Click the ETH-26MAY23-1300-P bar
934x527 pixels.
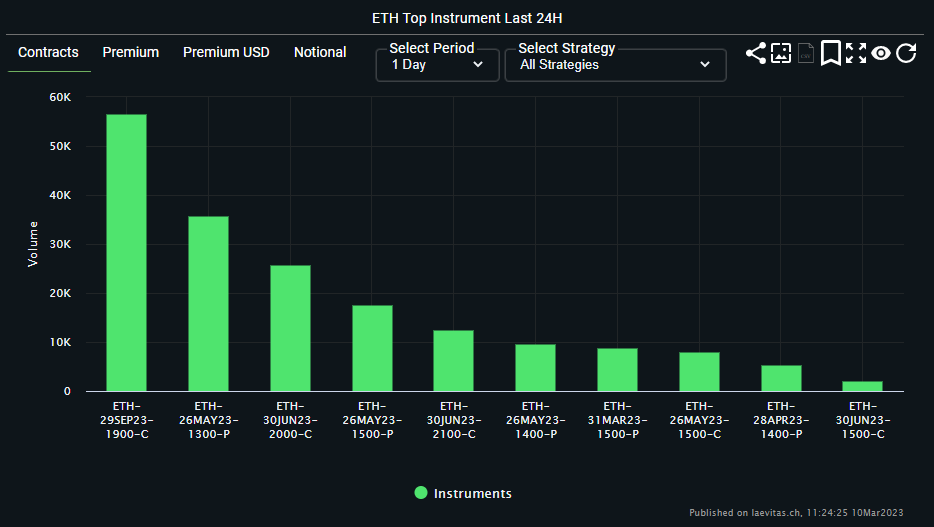click(x=208, y=304)
